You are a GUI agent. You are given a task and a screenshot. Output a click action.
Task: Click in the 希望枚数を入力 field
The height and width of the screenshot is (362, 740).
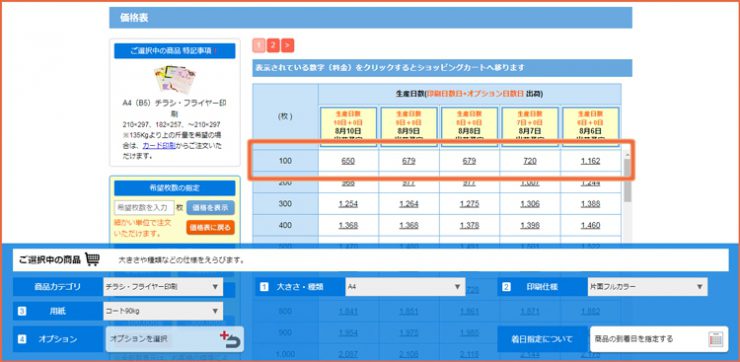click(x=144, y=208)
